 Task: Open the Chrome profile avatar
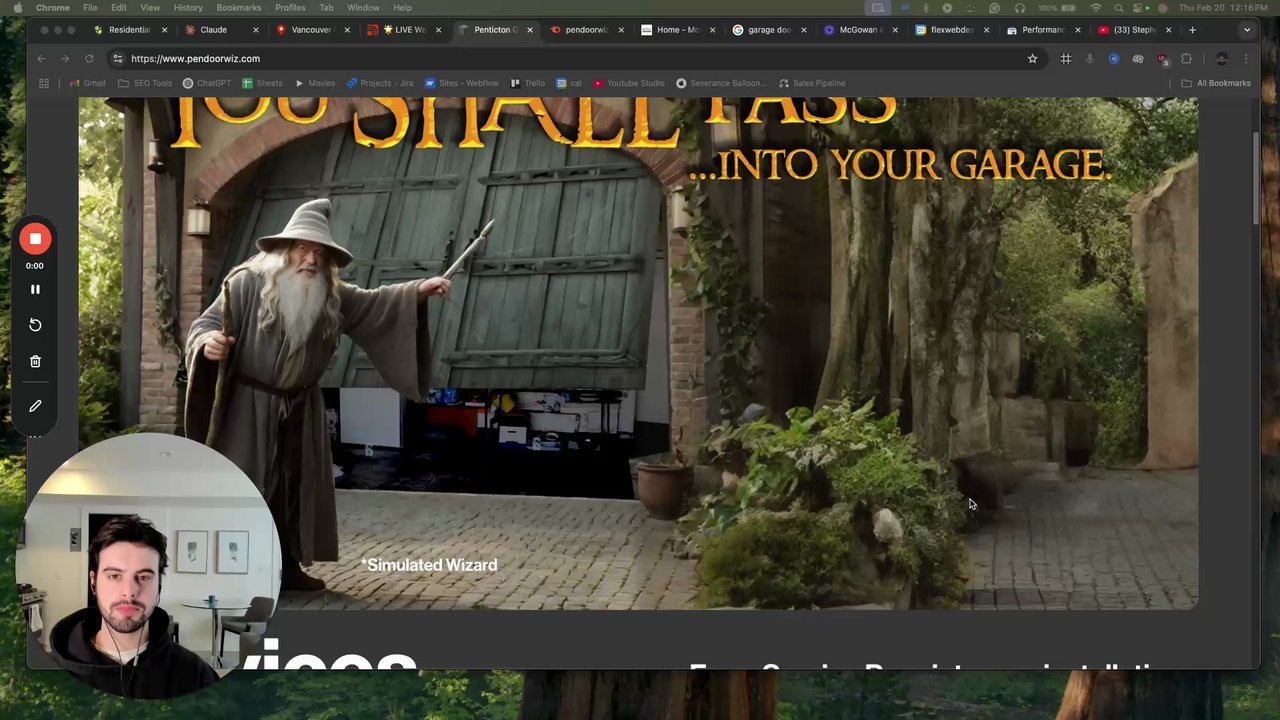[1221, 59]
